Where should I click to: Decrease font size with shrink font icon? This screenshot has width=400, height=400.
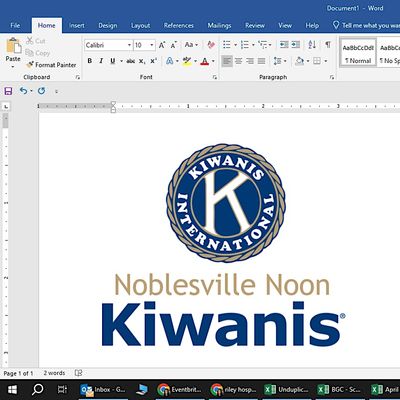point(173,45)
